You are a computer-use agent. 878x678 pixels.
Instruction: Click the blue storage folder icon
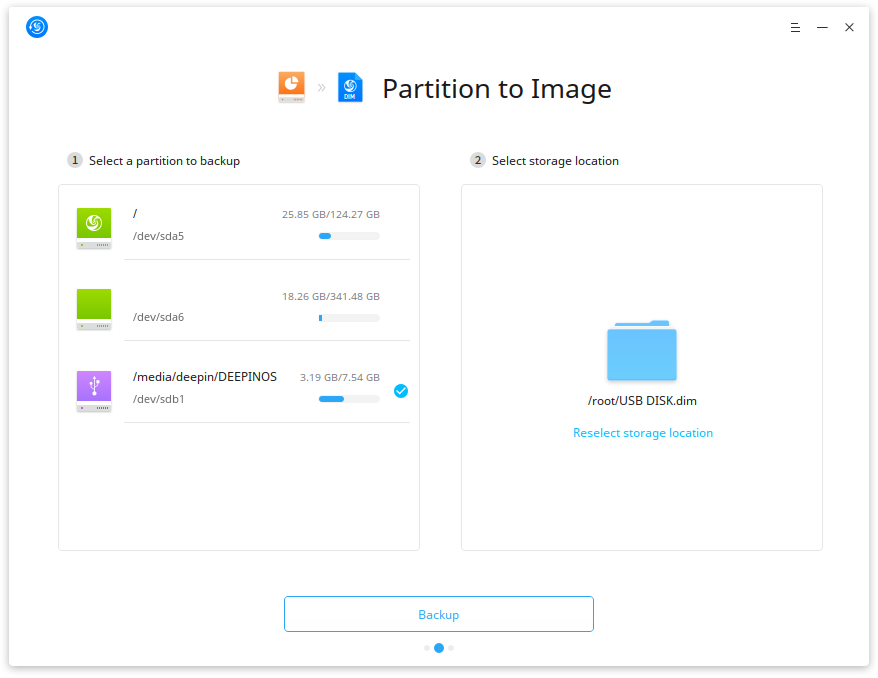[642, 350]
